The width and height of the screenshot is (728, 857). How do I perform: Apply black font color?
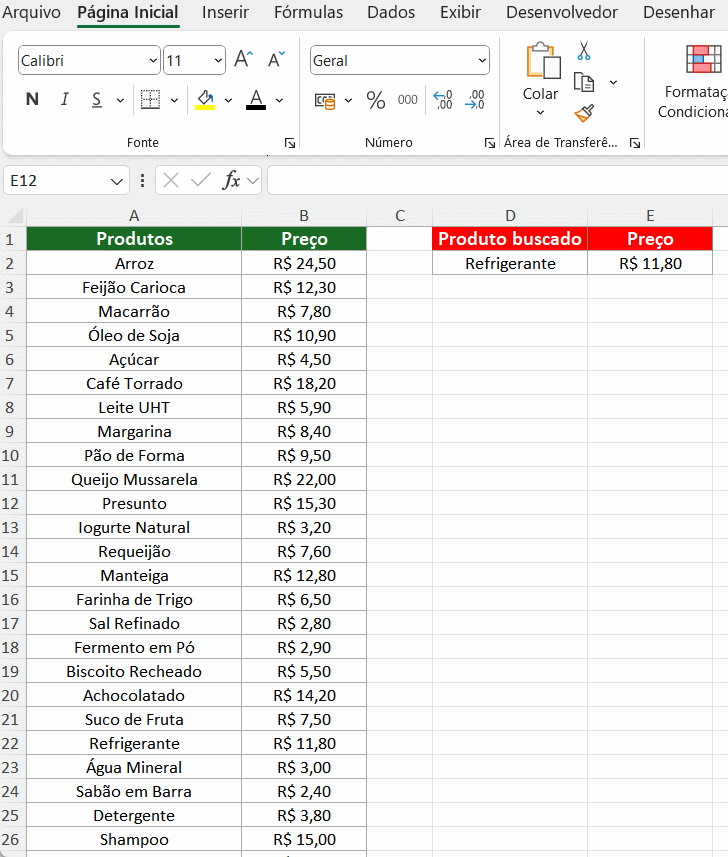[256, 99]
